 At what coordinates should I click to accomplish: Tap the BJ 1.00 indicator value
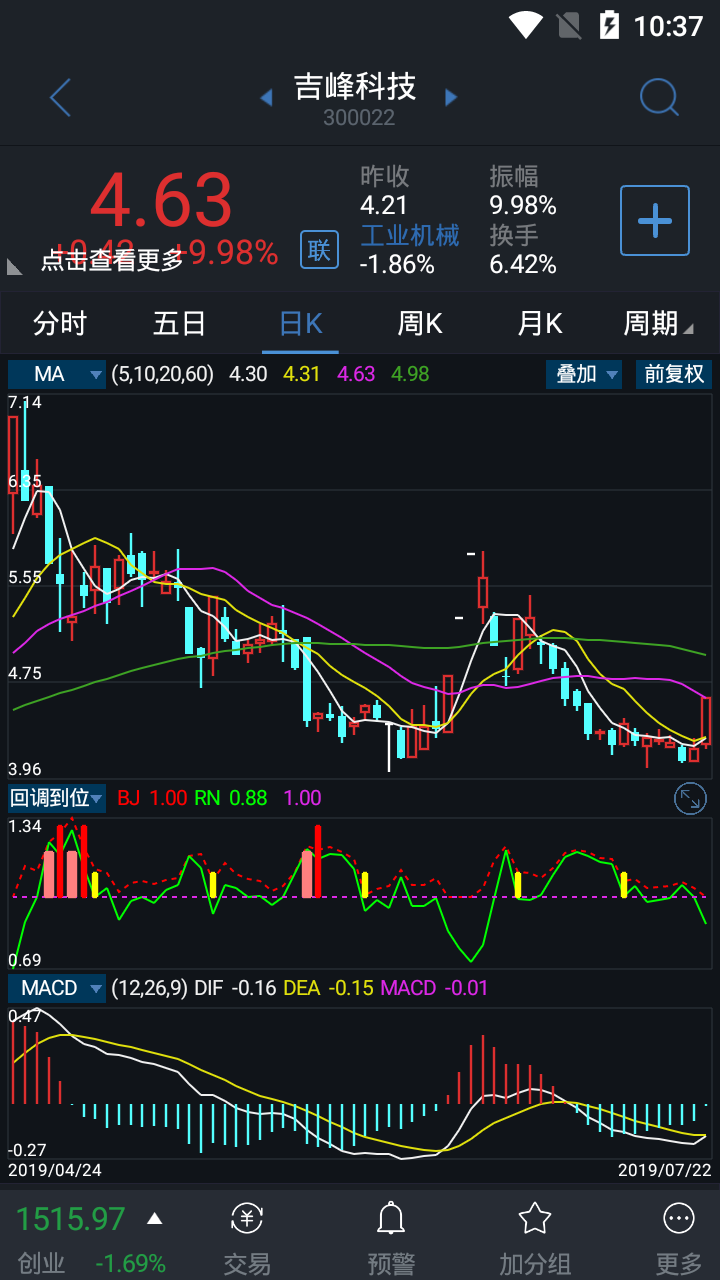point(152,798)
